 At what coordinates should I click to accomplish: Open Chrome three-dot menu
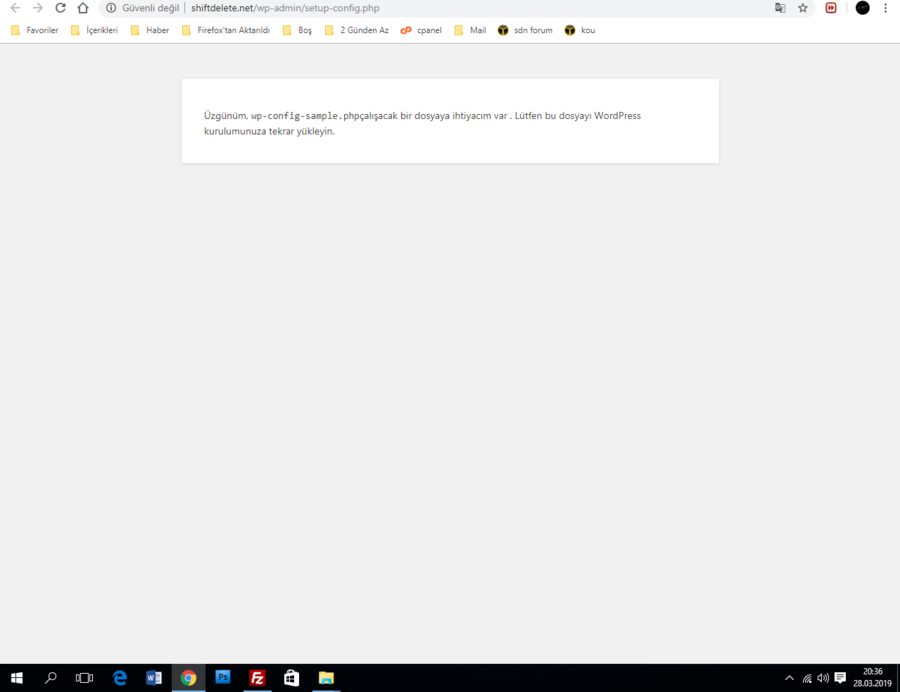click(x=886, y=8)
